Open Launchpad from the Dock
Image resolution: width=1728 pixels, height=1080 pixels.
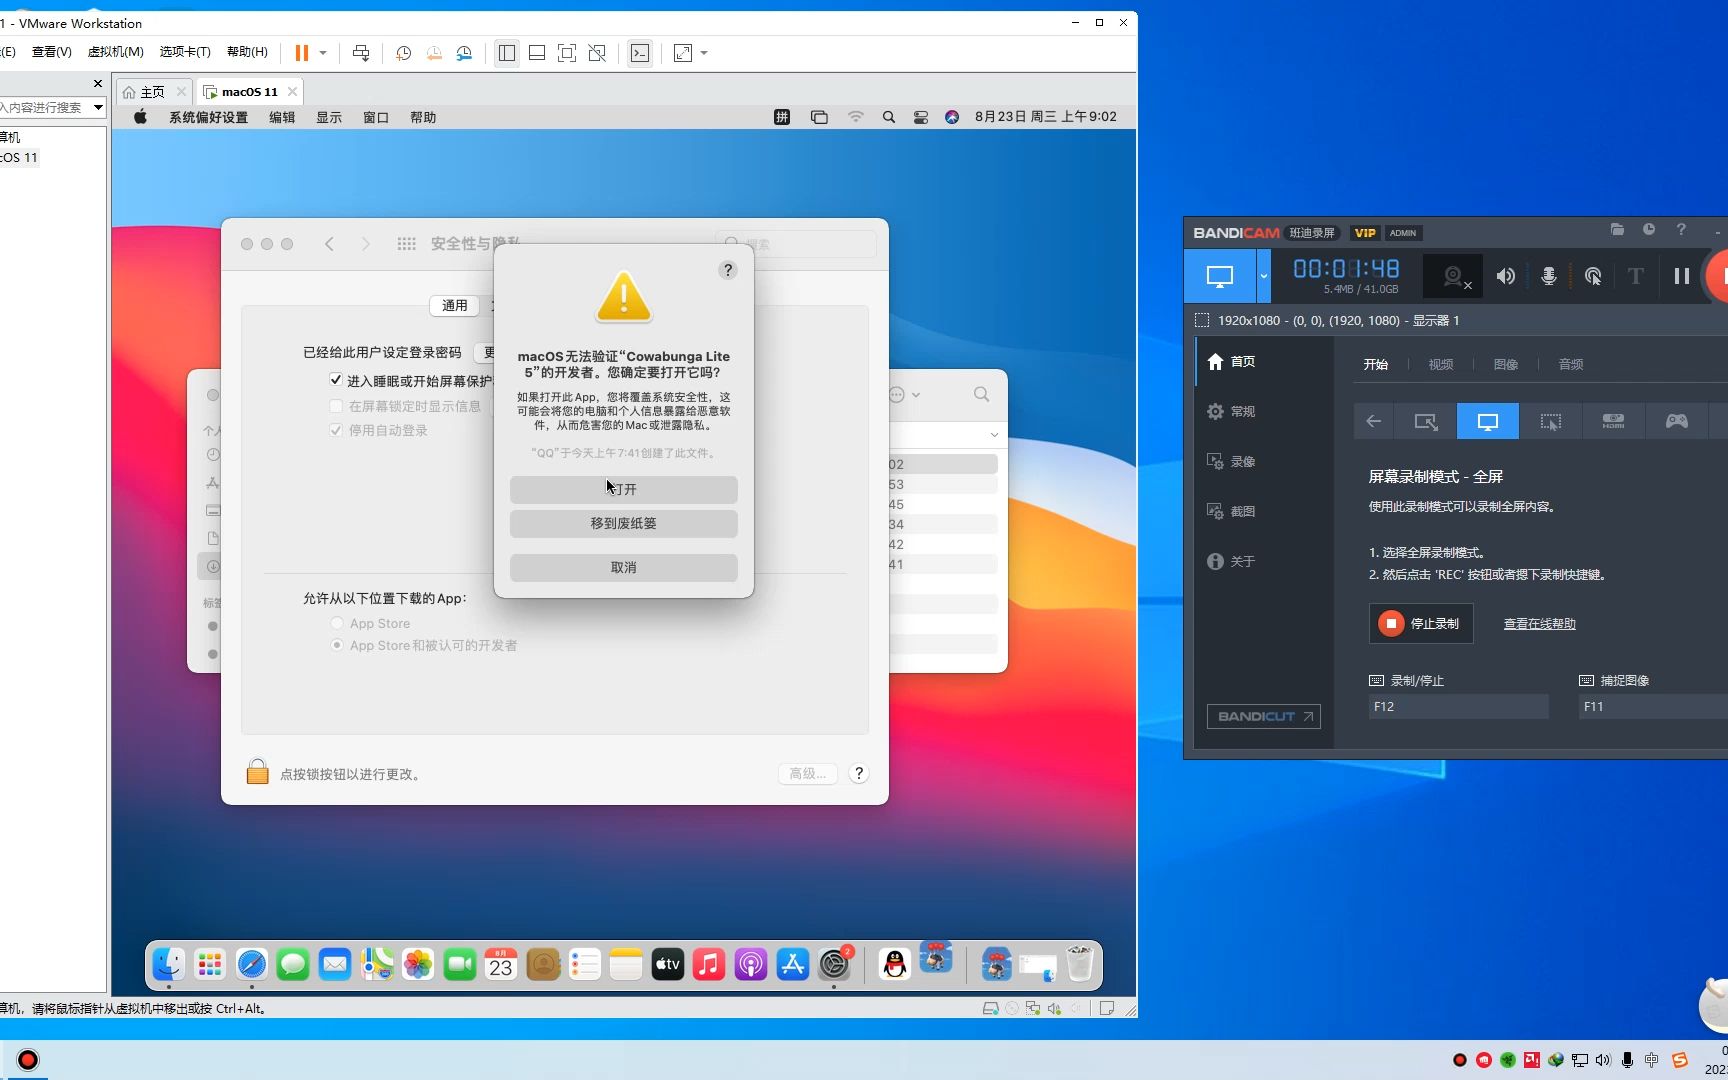coord(210,964)
